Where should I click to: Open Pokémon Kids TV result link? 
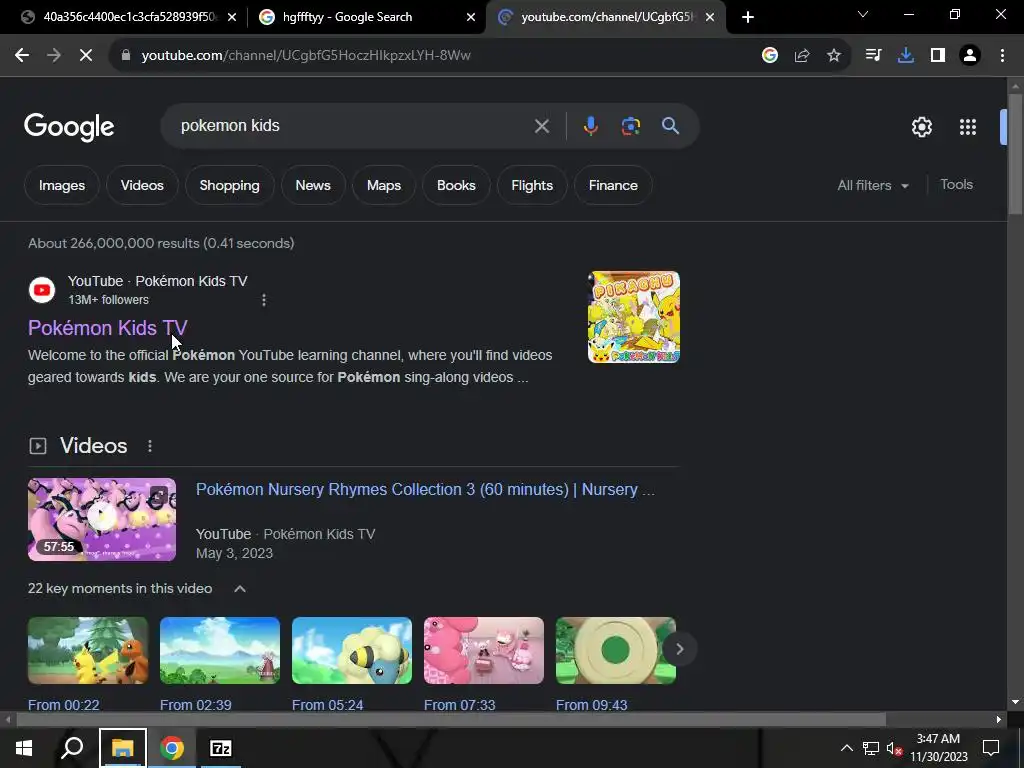[108, 328]
